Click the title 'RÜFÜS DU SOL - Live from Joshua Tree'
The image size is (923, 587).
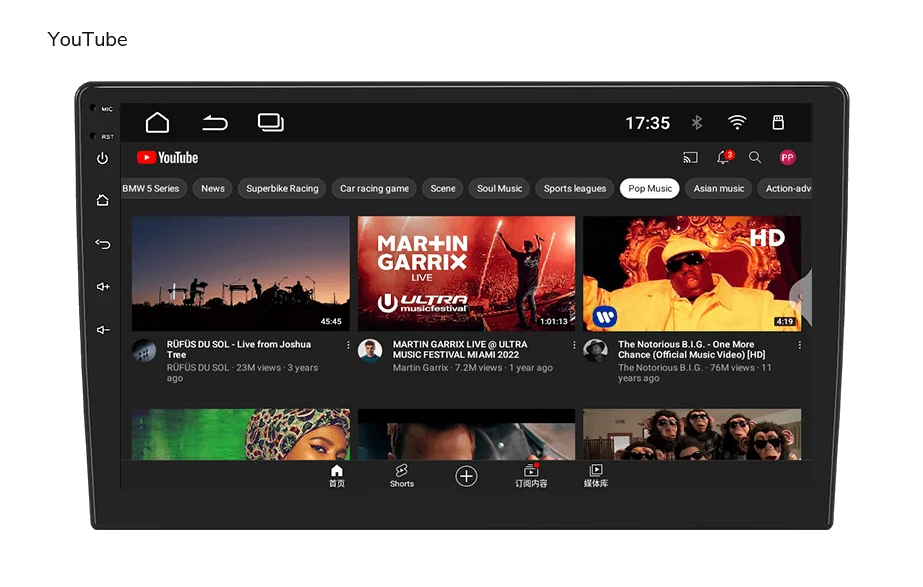(239, 349)
